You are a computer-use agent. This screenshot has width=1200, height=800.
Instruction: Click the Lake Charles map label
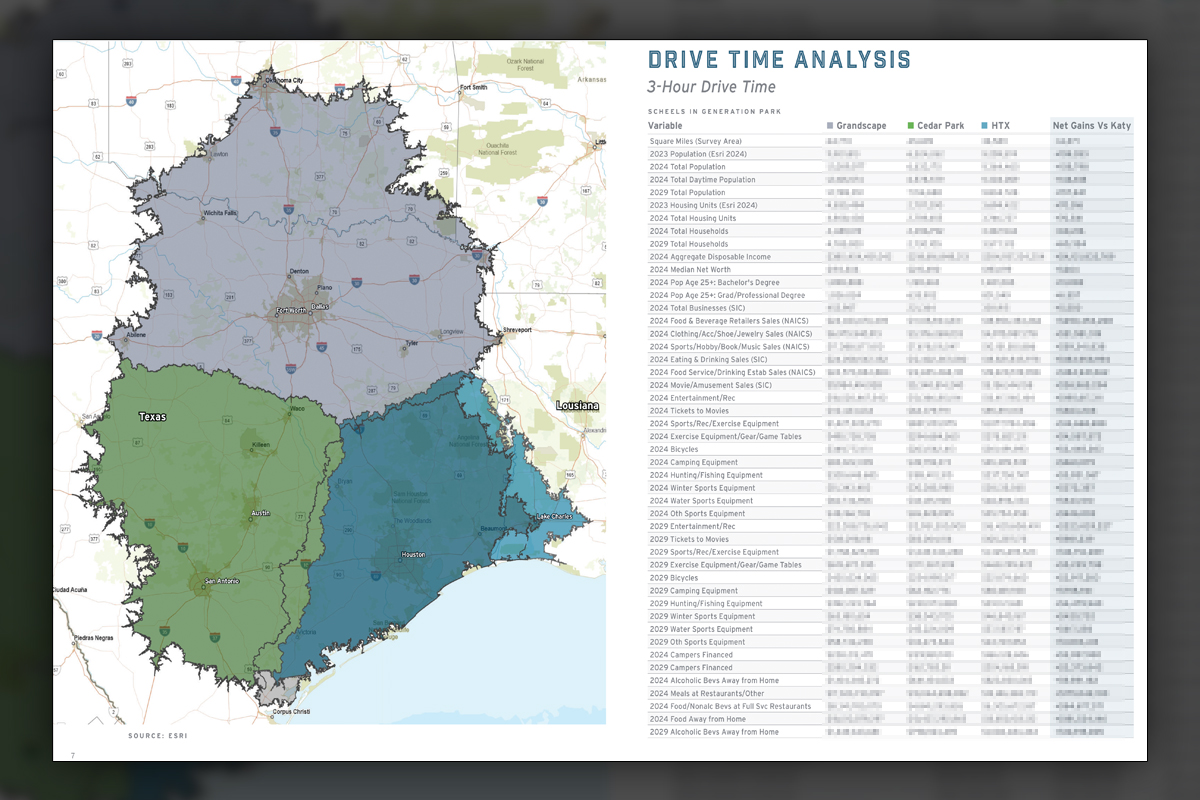557,517
